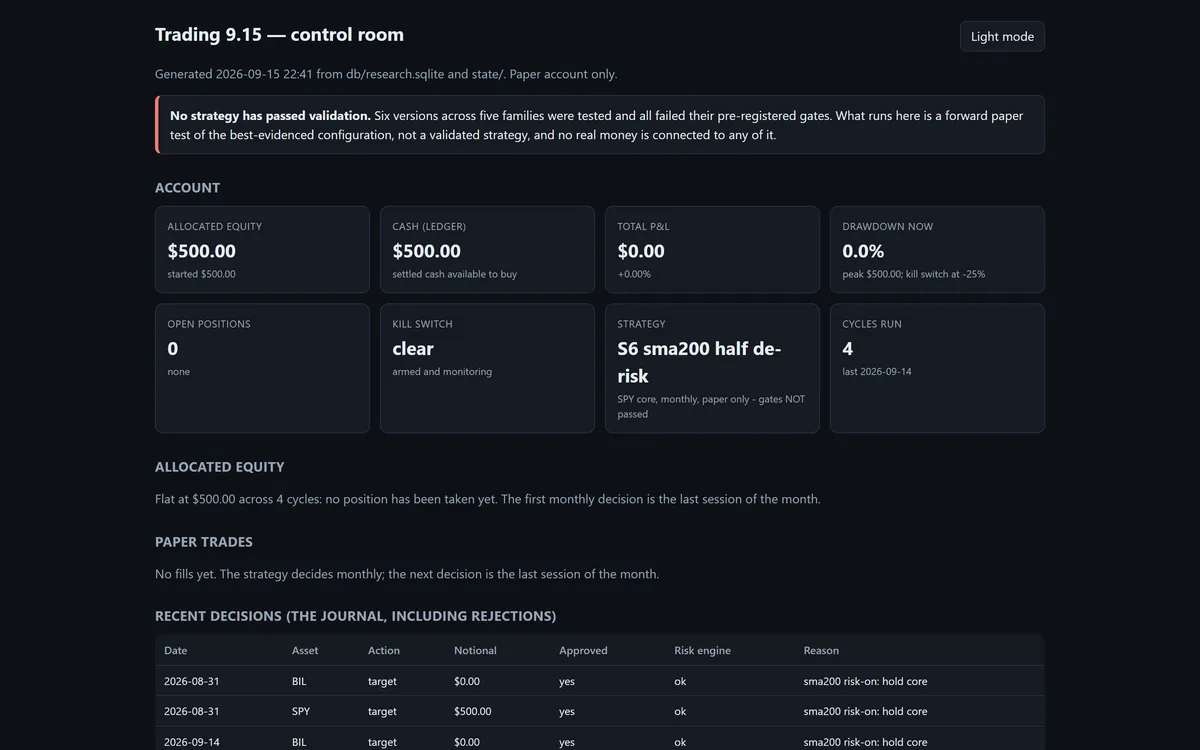Click the Notional column header
Screen dimensions: 1200x750
[475, 650]
